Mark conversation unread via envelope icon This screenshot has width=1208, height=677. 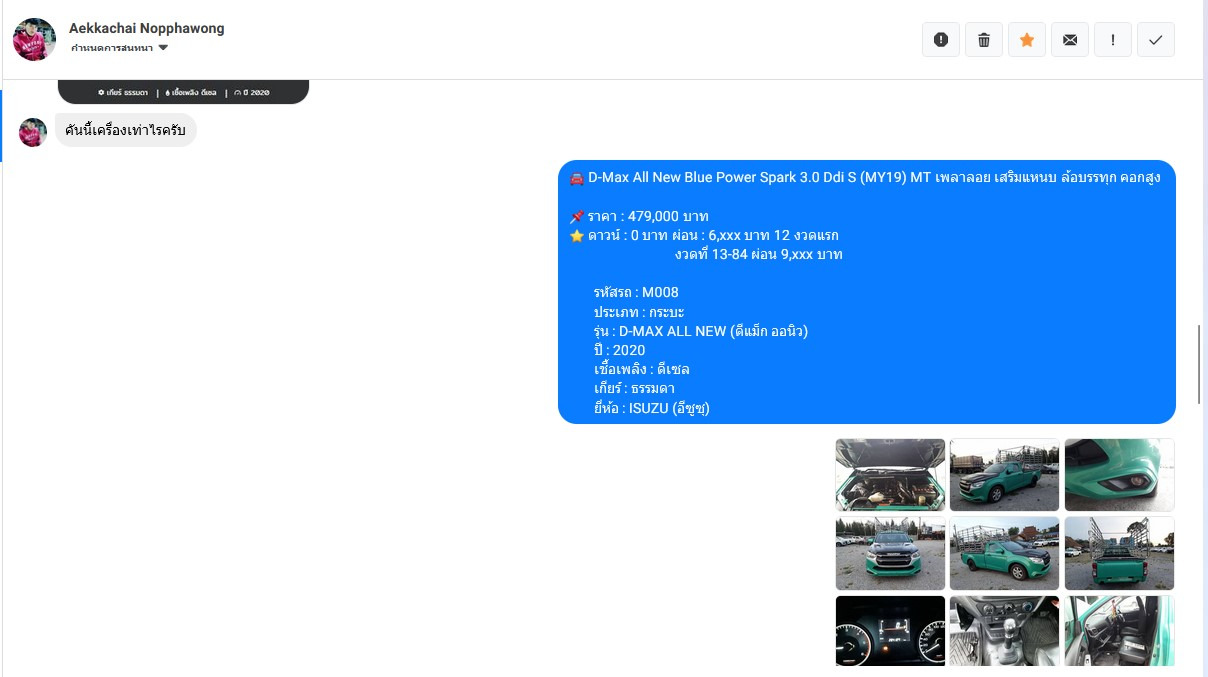coord(1070,40)
